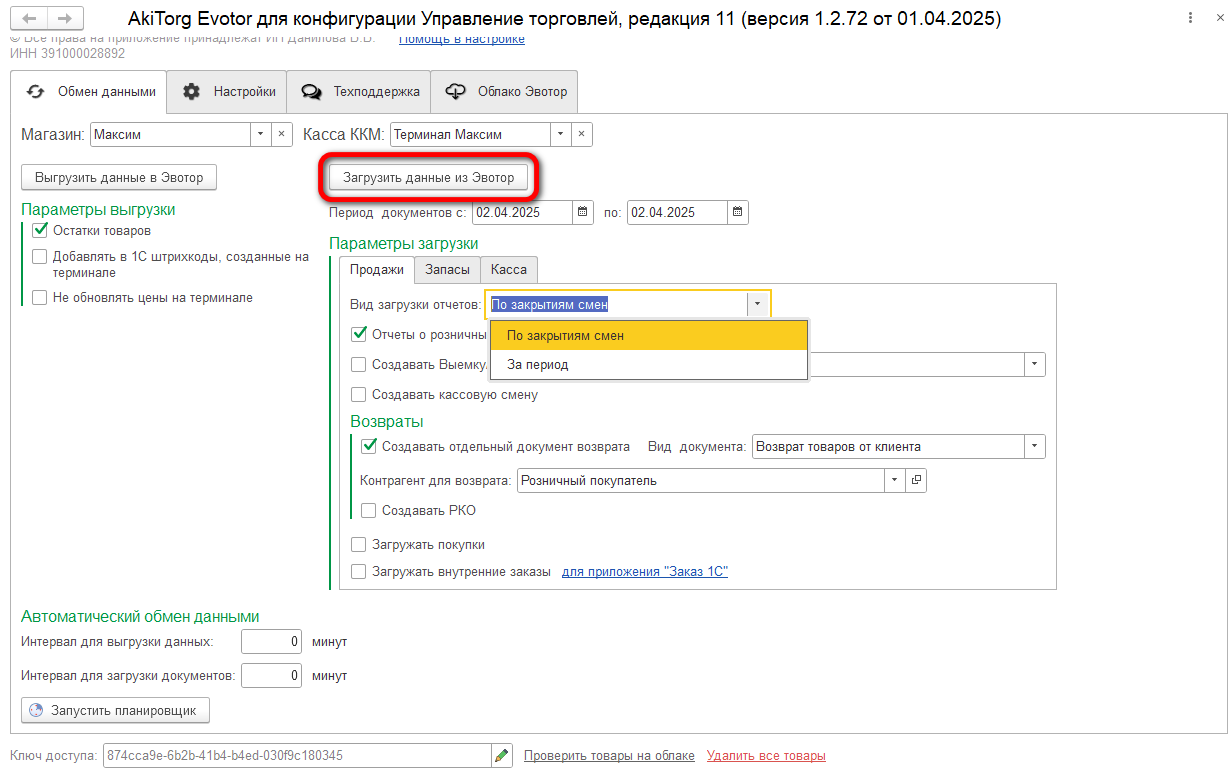Expand Контрагент для возврата dropdown arrow
Screen dimensions: 1232x774
[895, 481]
